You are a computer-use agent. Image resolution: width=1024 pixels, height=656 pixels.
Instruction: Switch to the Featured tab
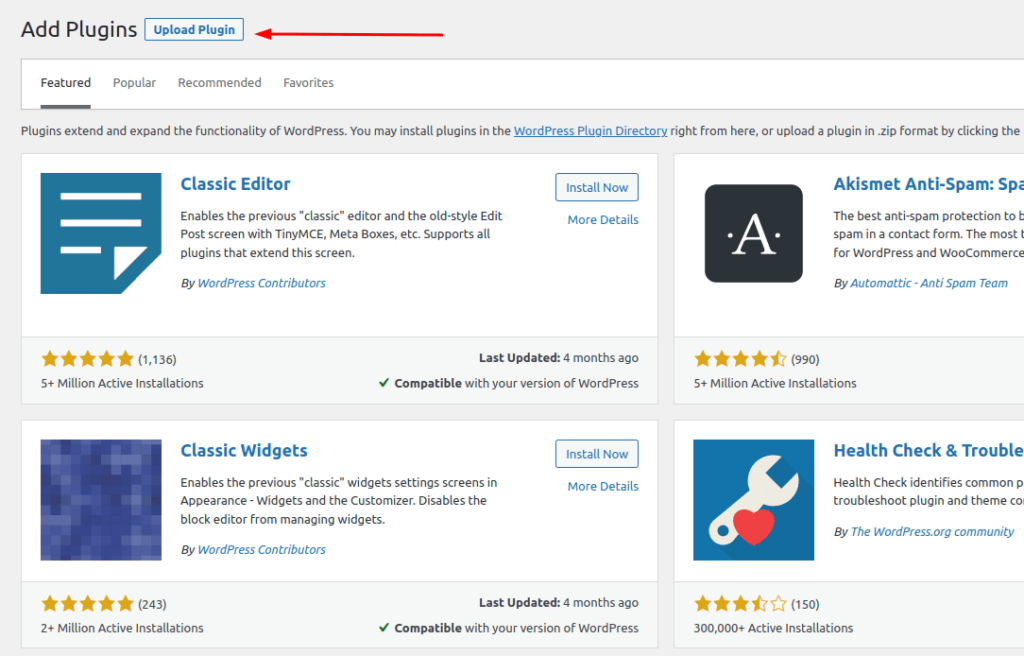65,83
